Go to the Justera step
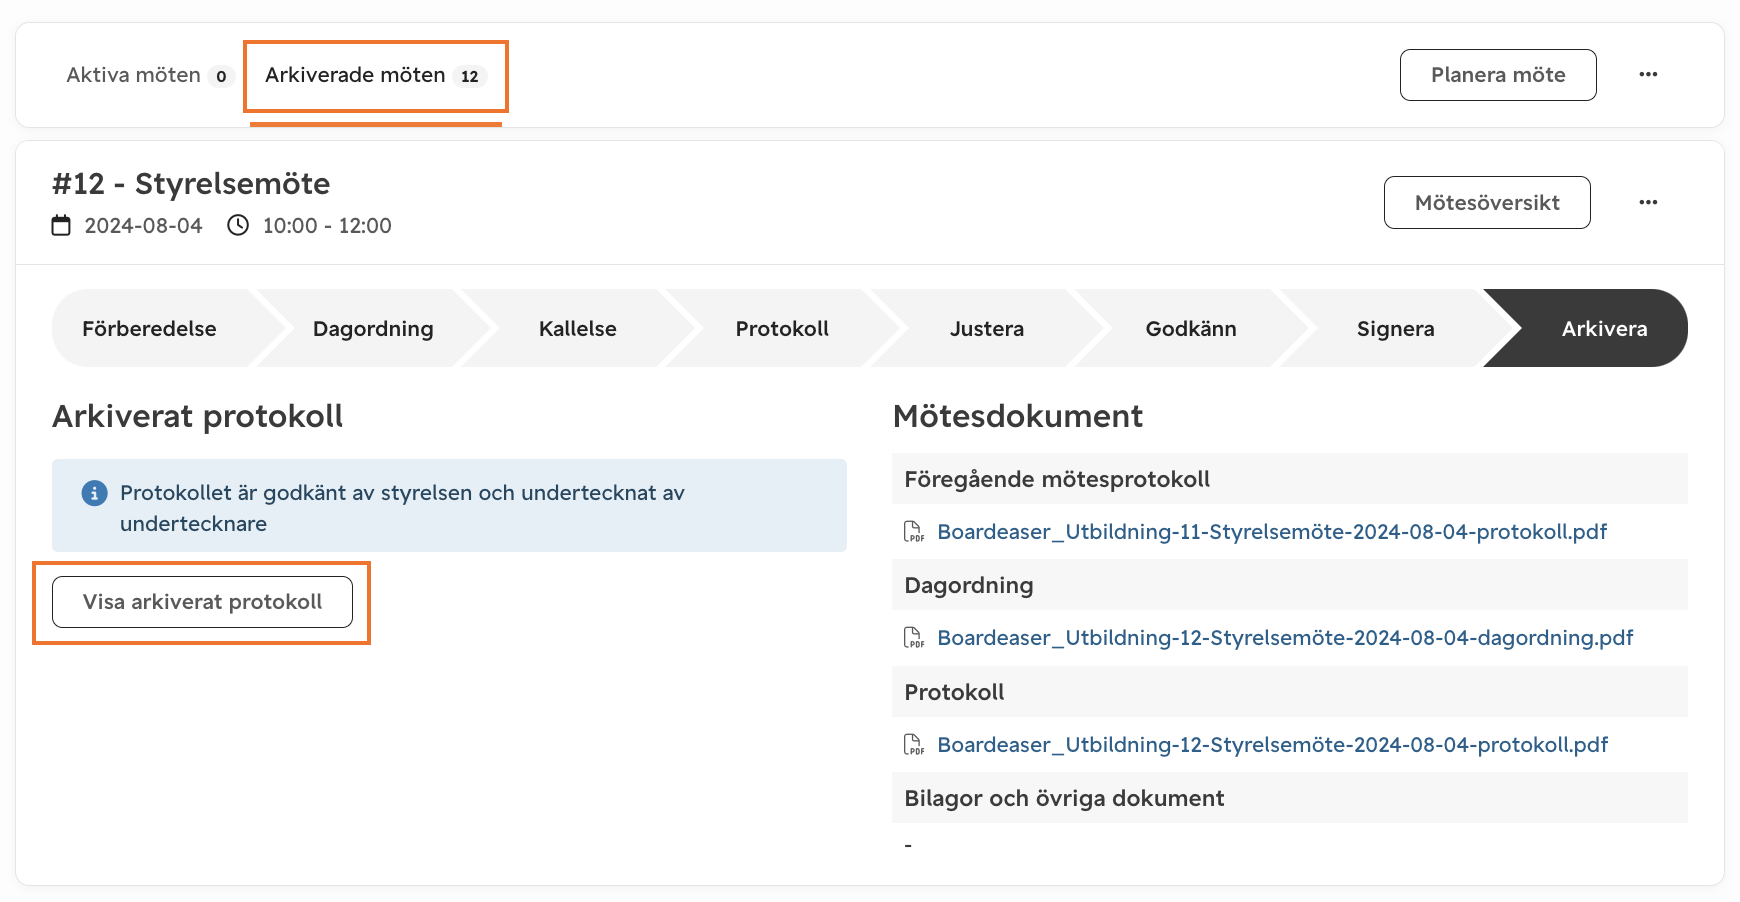The width and height of the screenshot is (1740, 902). [987, 328]
